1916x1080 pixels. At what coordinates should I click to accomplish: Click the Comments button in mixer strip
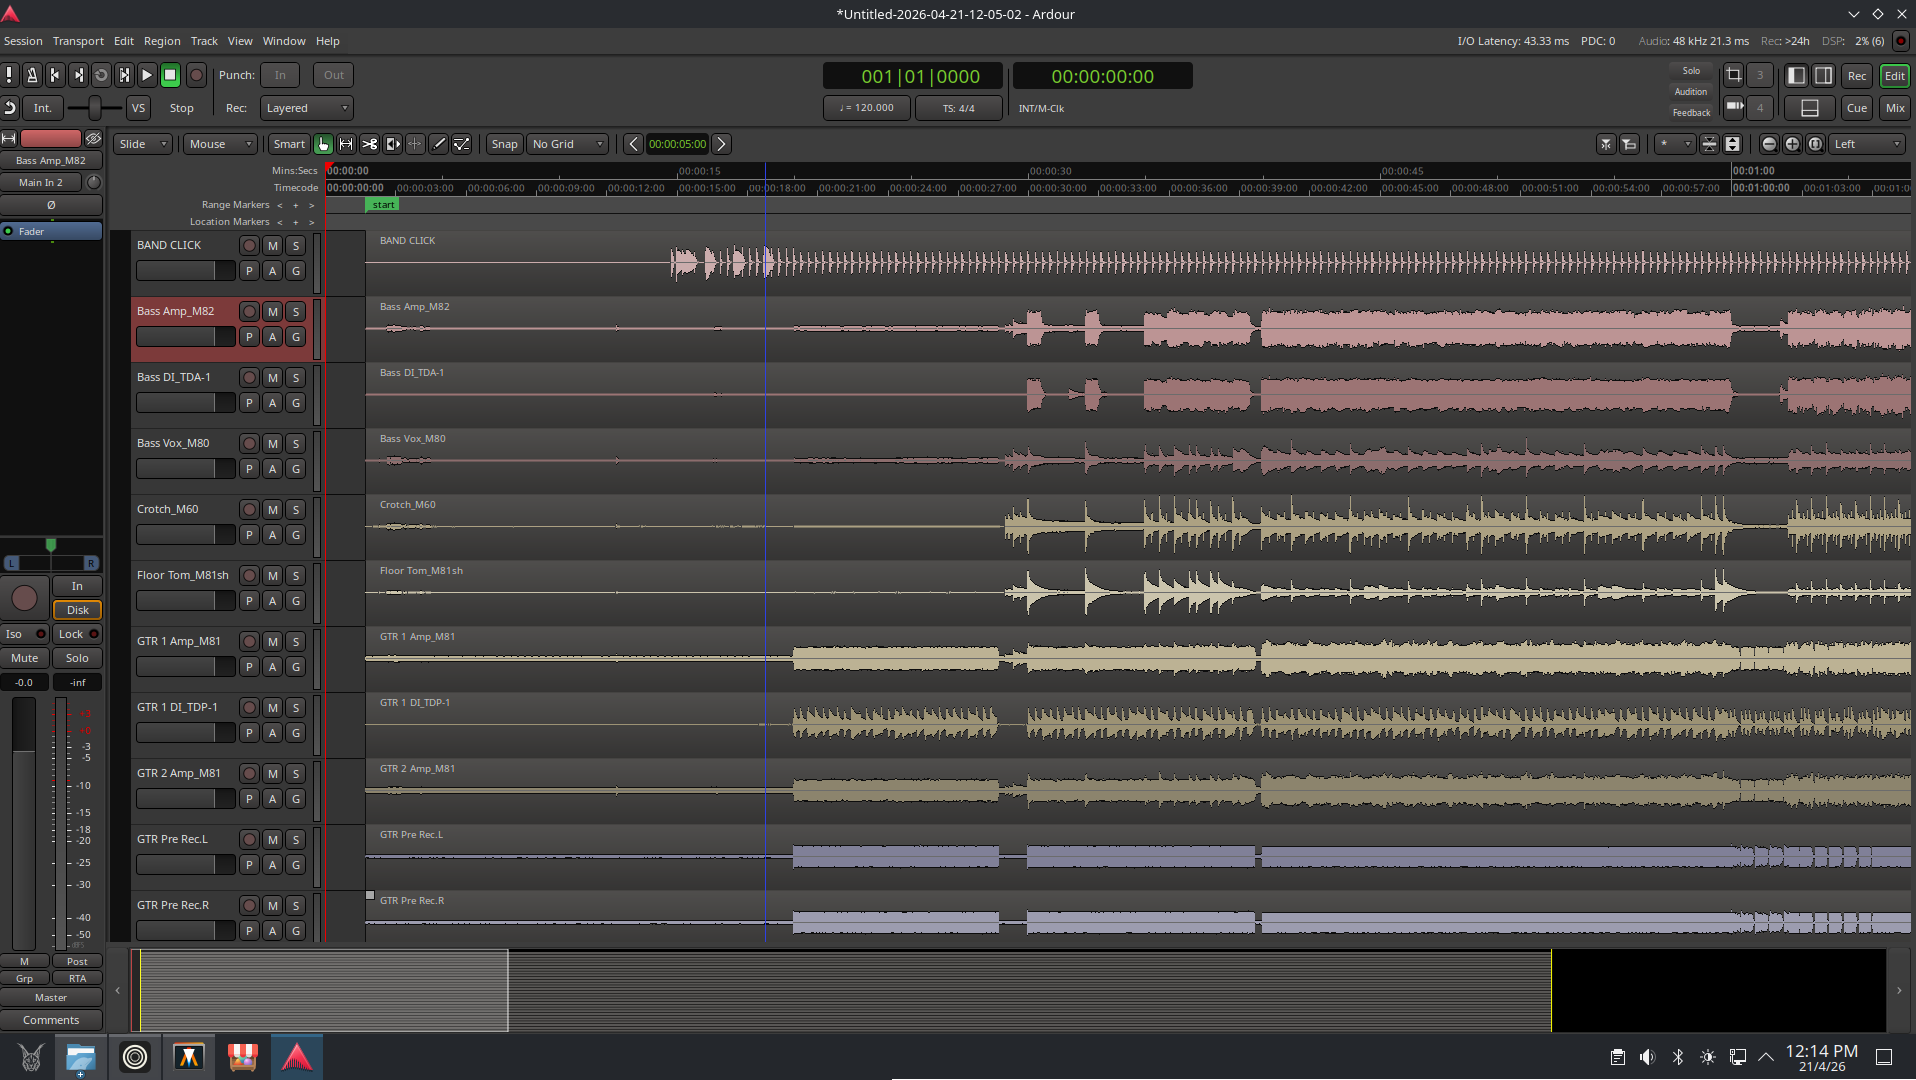point(51,1020)
